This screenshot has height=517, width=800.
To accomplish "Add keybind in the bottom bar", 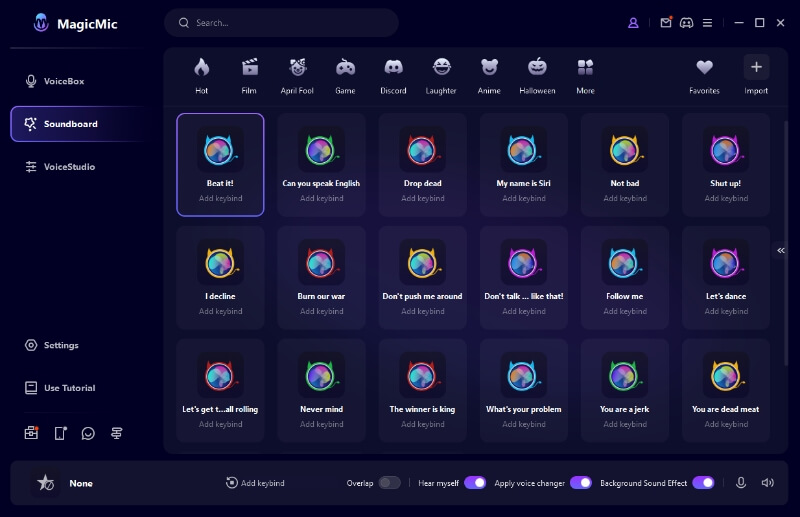I will (255, 483).
